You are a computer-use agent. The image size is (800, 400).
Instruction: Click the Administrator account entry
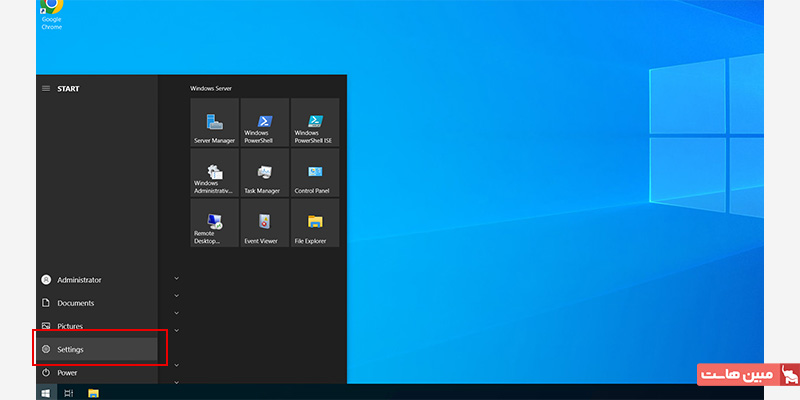[x=78, y=280]
